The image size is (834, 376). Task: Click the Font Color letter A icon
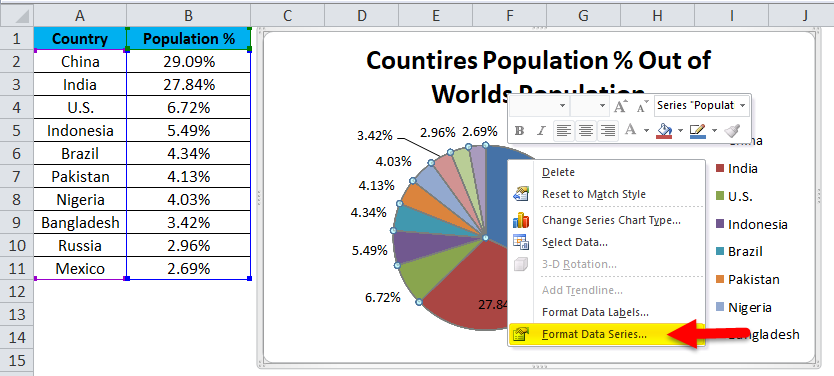(x=630, y=130)
